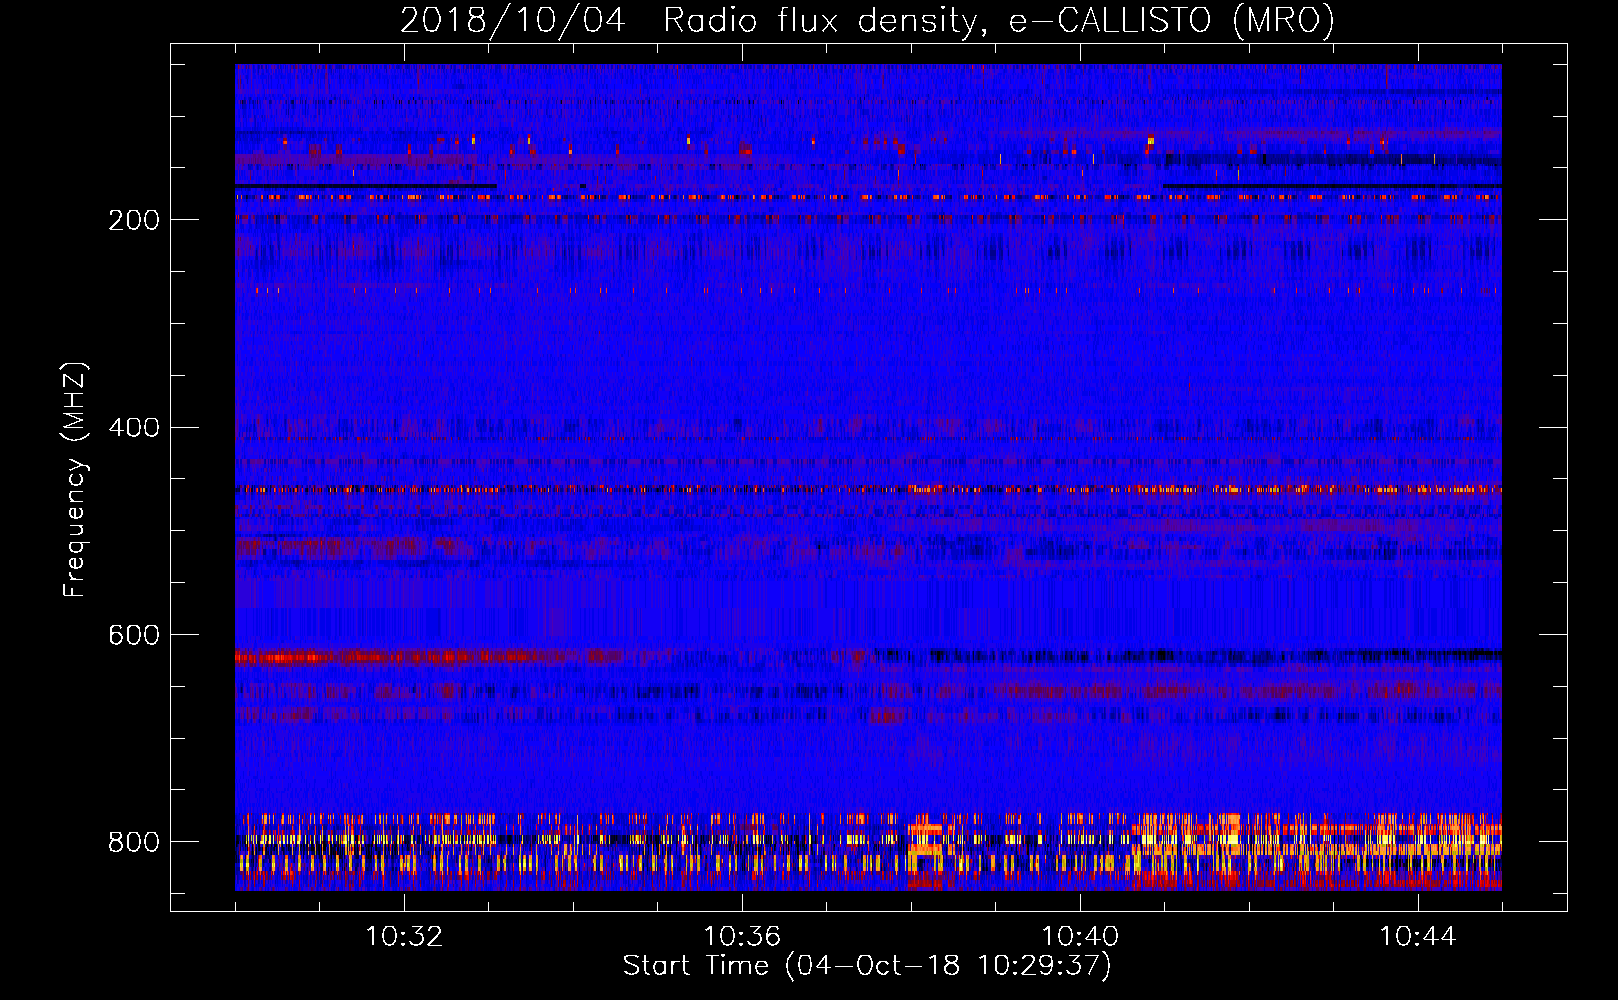Click the 10:32 time tick label
Image resolution: width=1618 pixels, height=1000 pixels.
click(404, 936)
